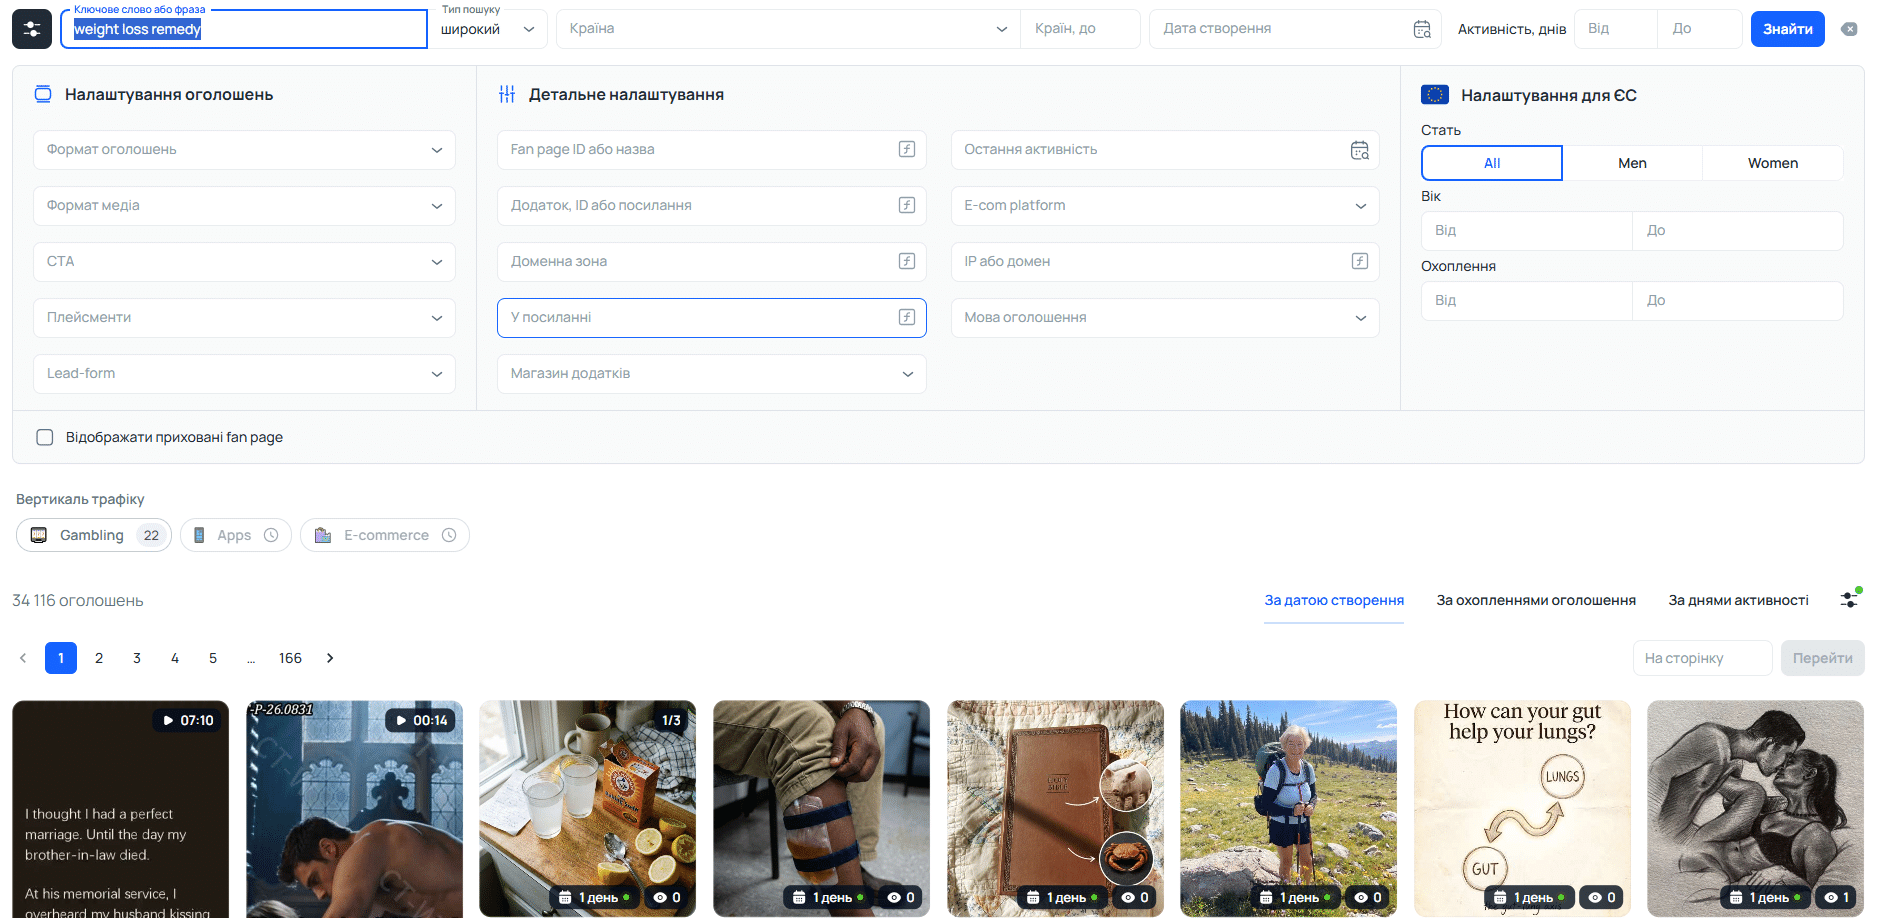The height and width of the screenshot is (918, 1884).
Task: Expand Формат оголошень dropdown
Action: pyautogui.click(x=244, y=150)
